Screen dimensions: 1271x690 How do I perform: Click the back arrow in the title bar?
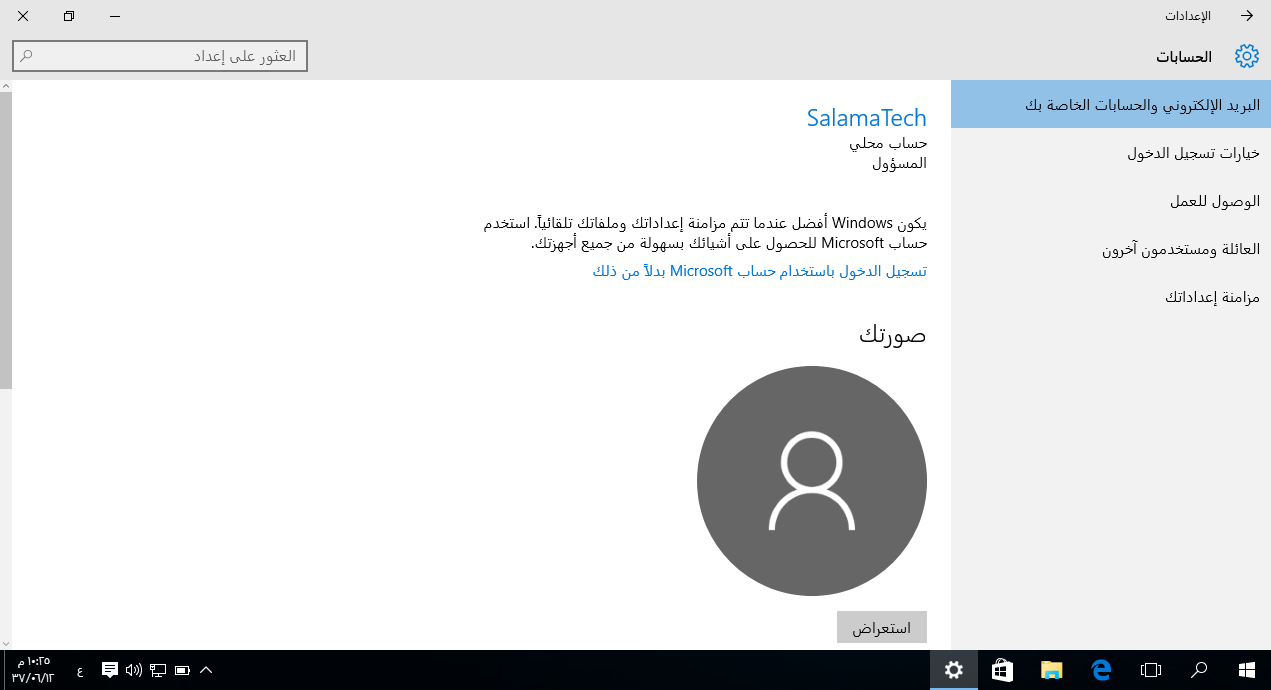tap(1247, 16)
